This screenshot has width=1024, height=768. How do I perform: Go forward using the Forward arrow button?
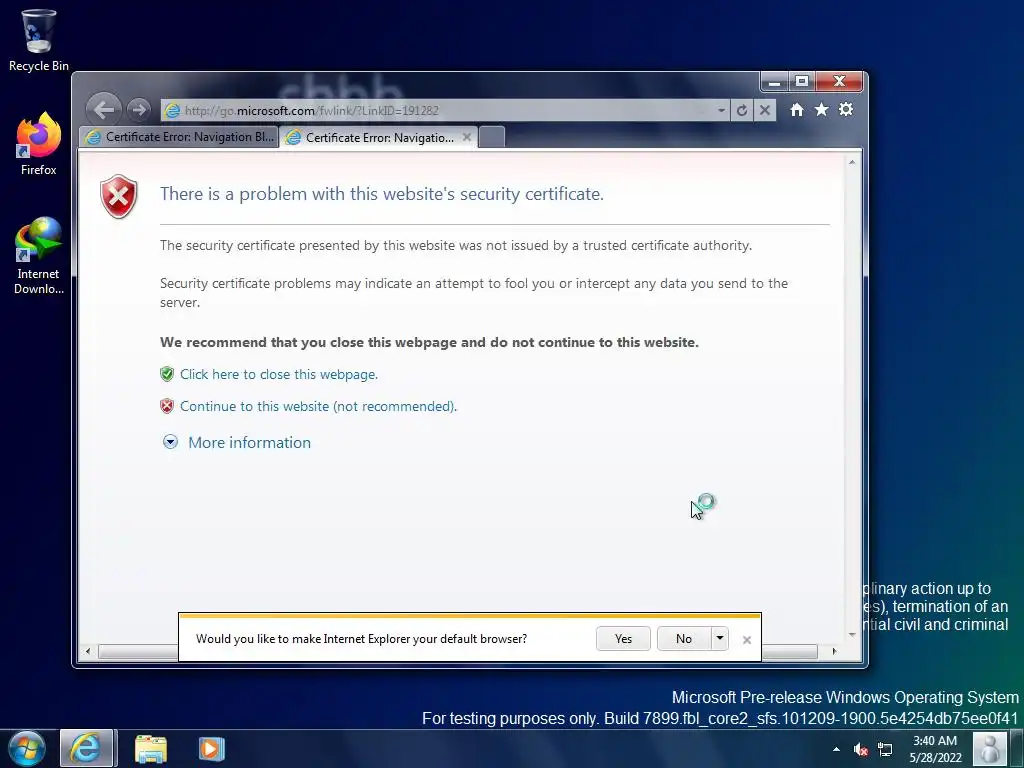(x=138, y=110)
